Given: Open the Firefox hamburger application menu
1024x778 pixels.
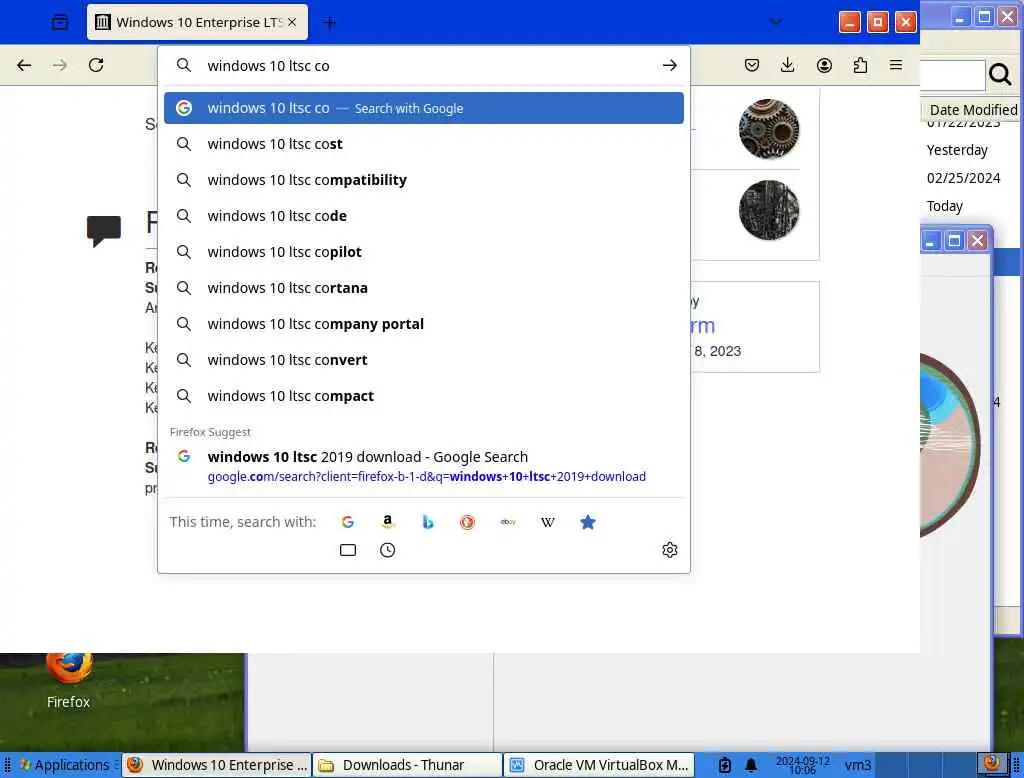Looking at the screenshot, I should pyautogui.click(x=896, y=65).
